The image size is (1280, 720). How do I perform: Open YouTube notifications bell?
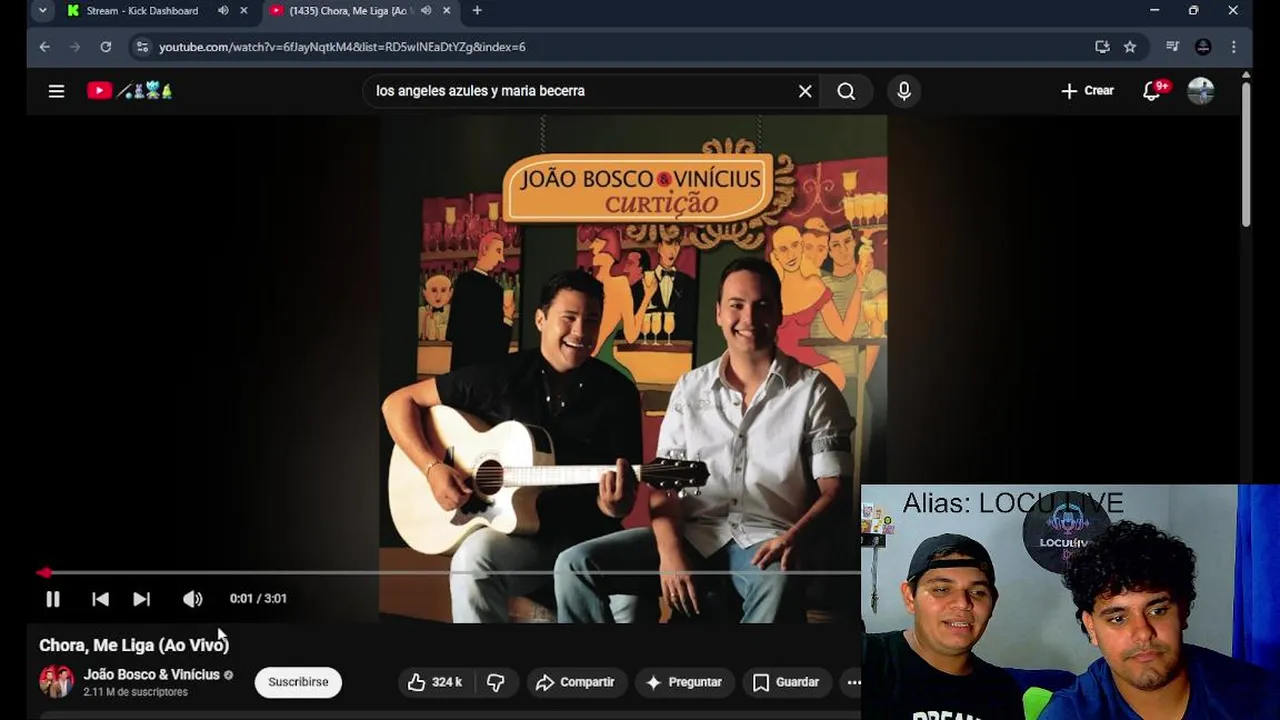point(1152,91)
